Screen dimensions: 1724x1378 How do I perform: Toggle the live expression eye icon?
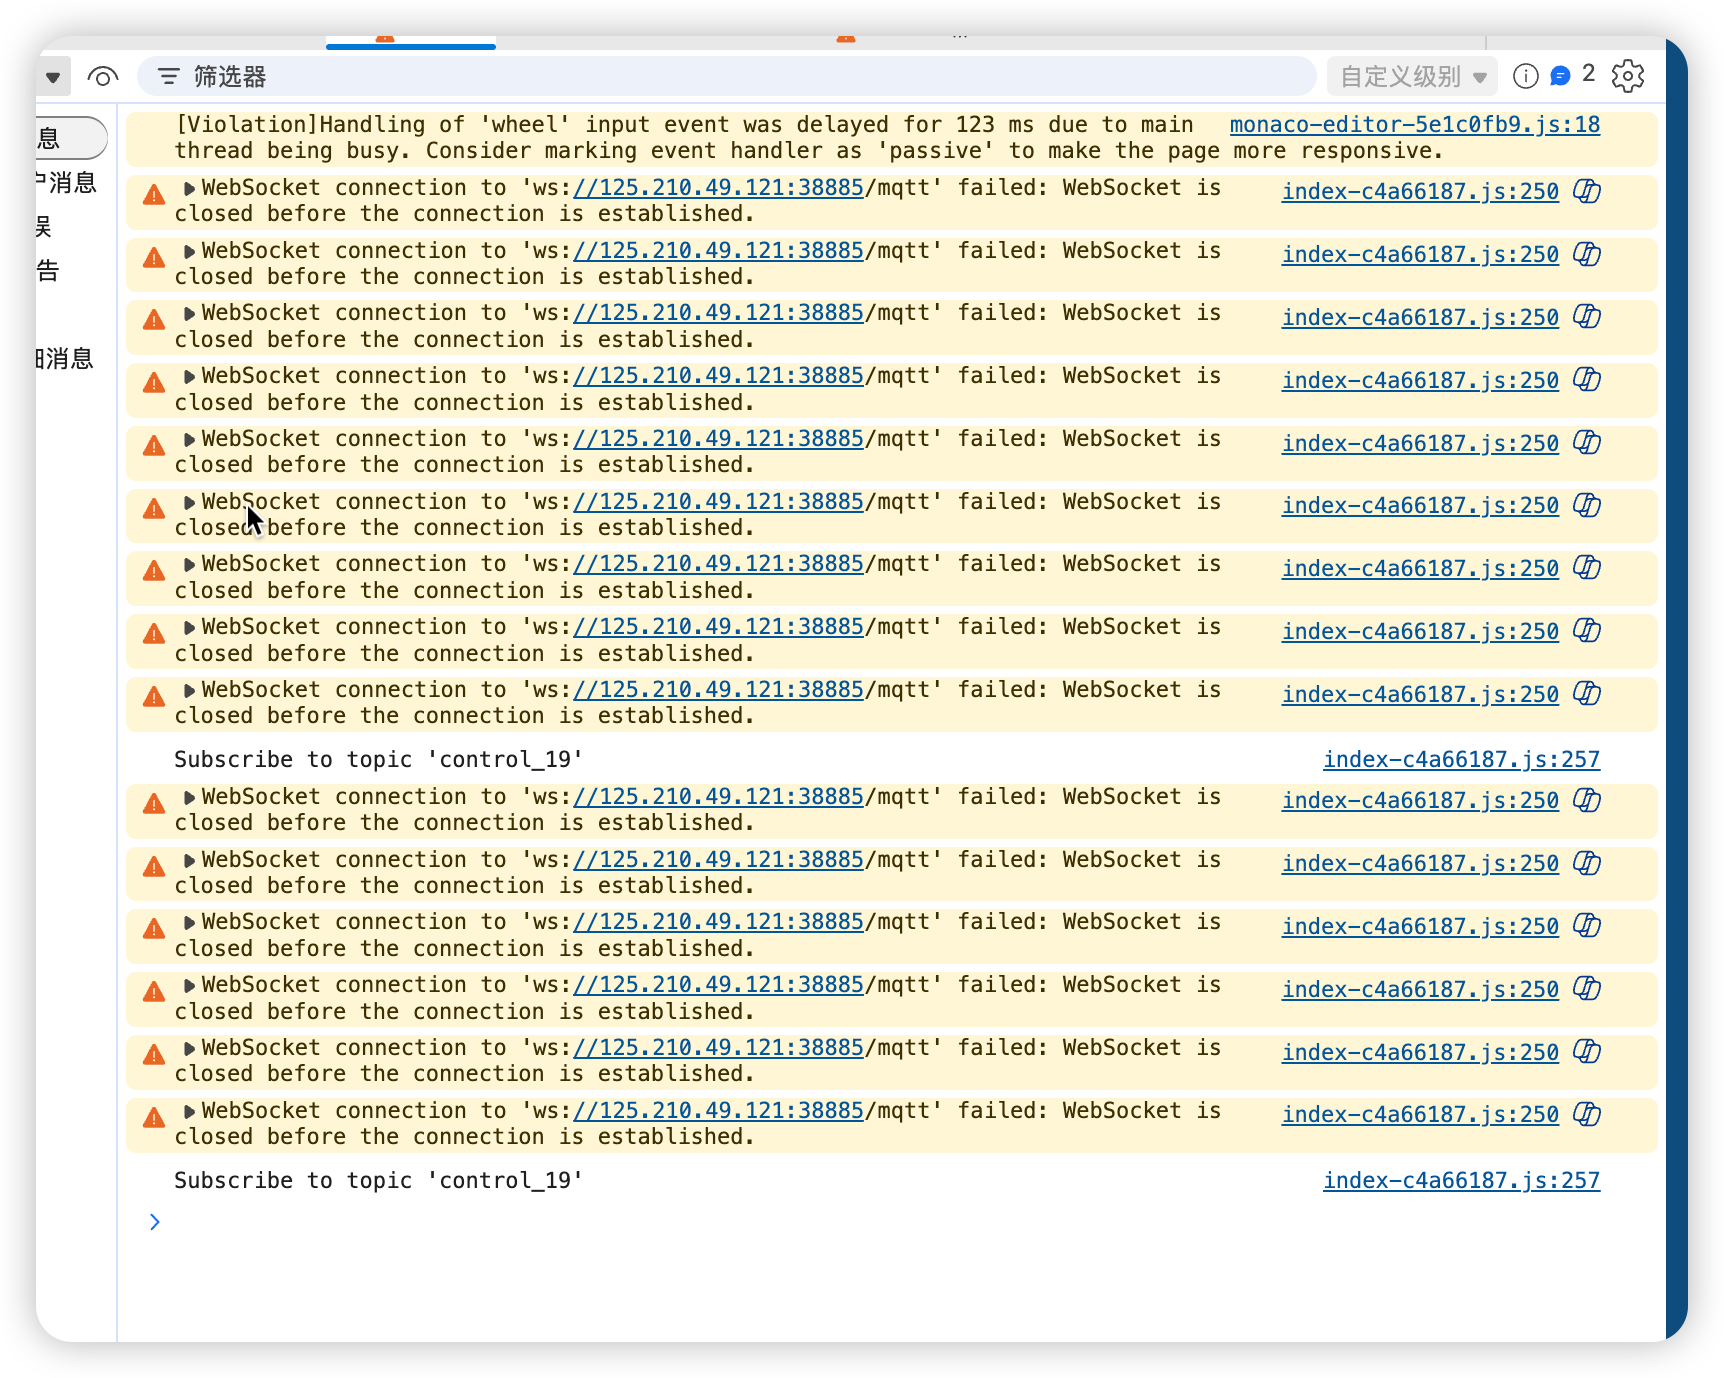[103, 76]
